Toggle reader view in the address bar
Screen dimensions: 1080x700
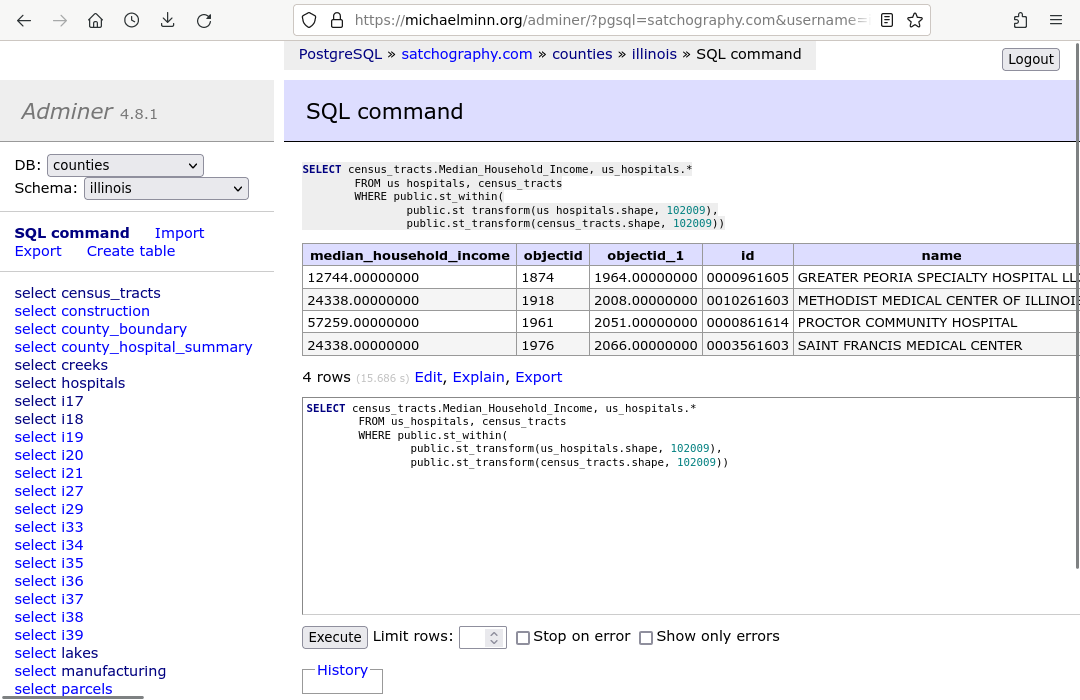(x=886, y=19)
